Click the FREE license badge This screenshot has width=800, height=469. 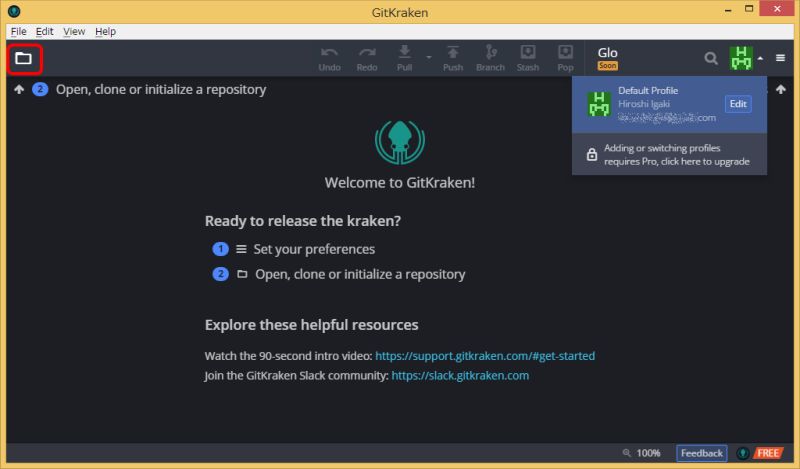coord(767,453)
